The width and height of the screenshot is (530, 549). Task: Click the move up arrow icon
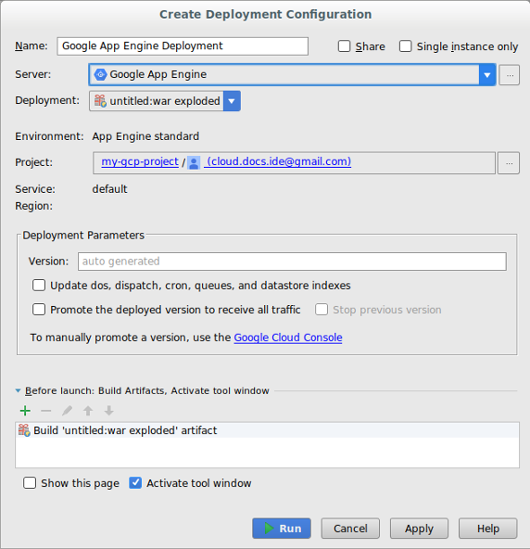click(x=88, y=411)
